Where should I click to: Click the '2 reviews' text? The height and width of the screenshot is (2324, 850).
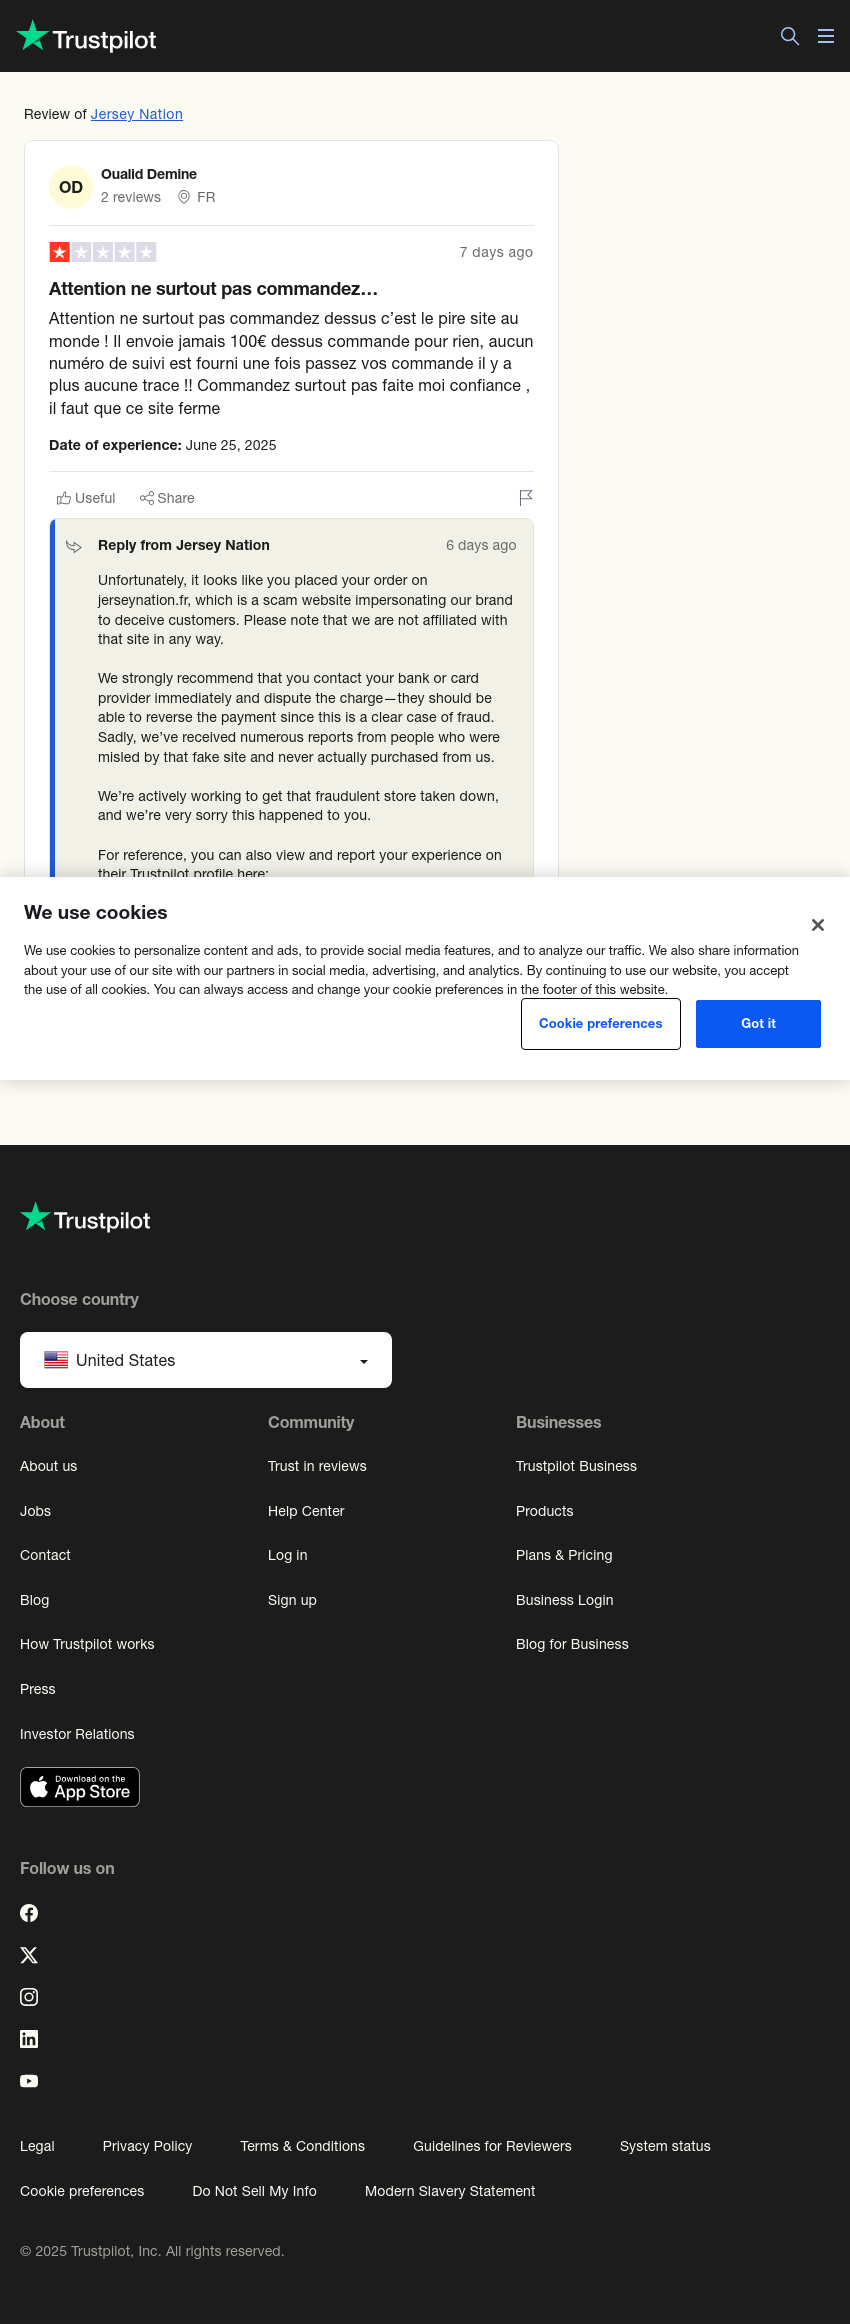pyautogui.click(x=131, y=197)
